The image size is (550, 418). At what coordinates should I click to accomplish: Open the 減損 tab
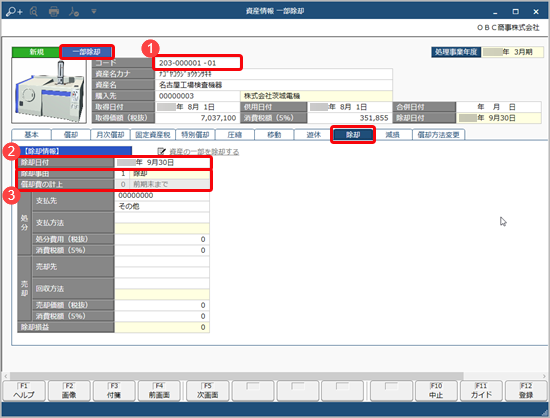click(x=392, y=135)
